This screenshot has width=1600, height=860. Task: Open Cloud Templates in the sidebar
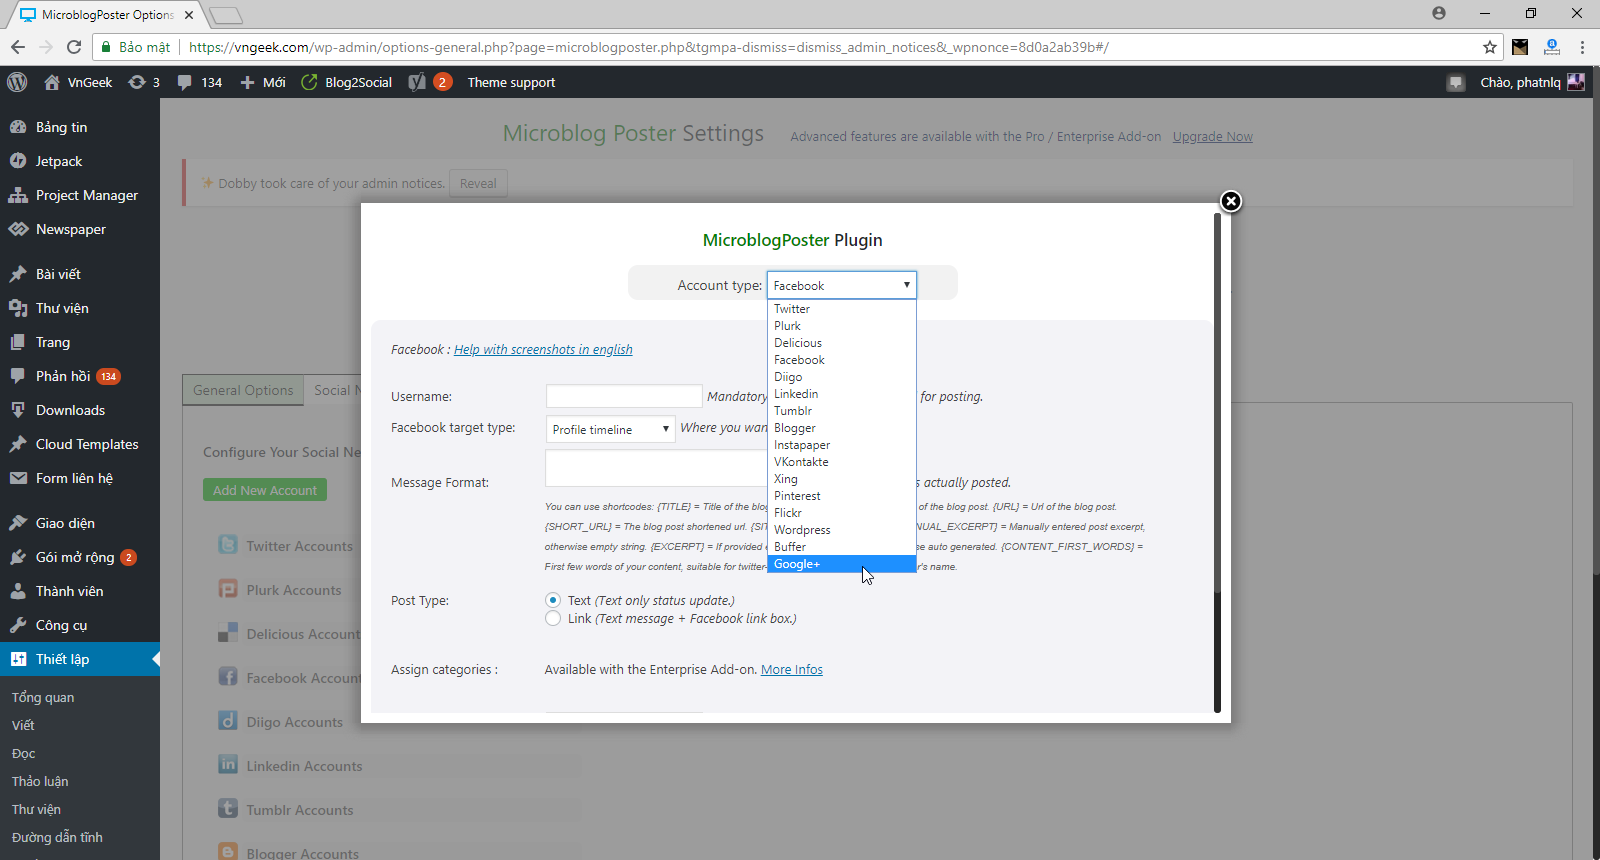point(80,444)
